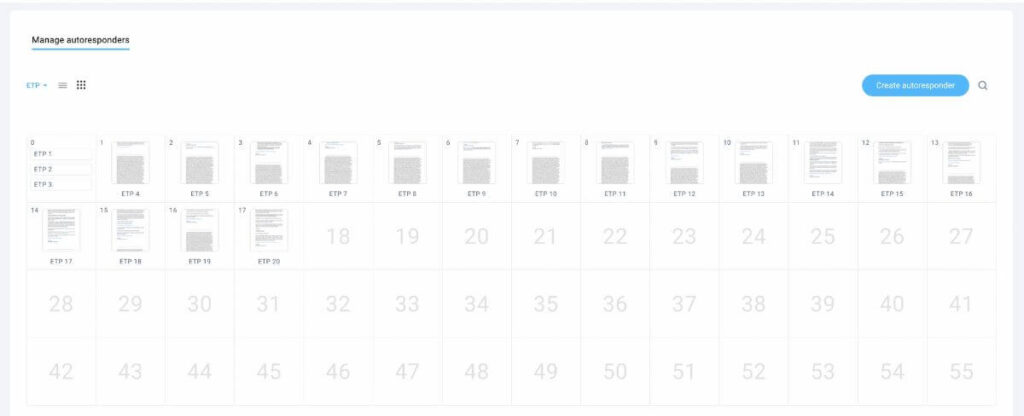The width and height of the screenshot is (1024, 416).
Task: Select ETP 1 in day 0
Action: pos(61,154)
